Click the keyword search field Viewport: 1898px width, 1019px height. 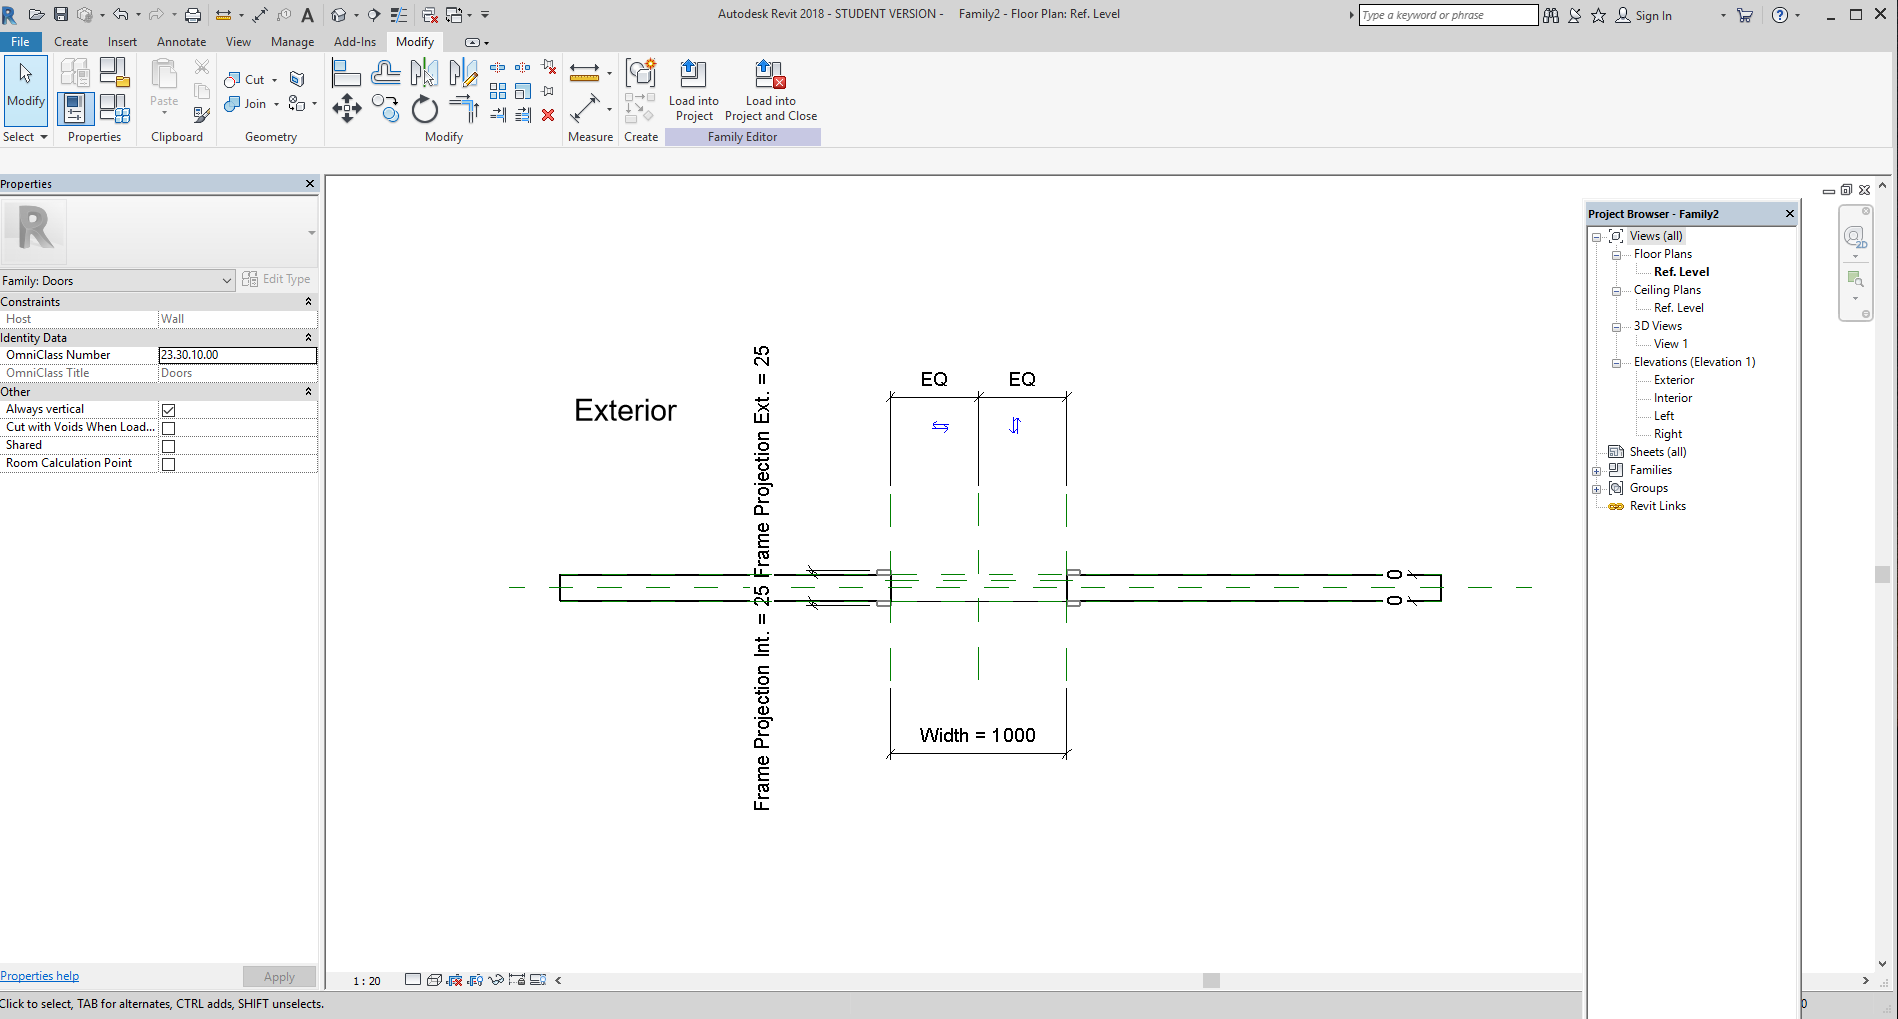[1448, 15]
